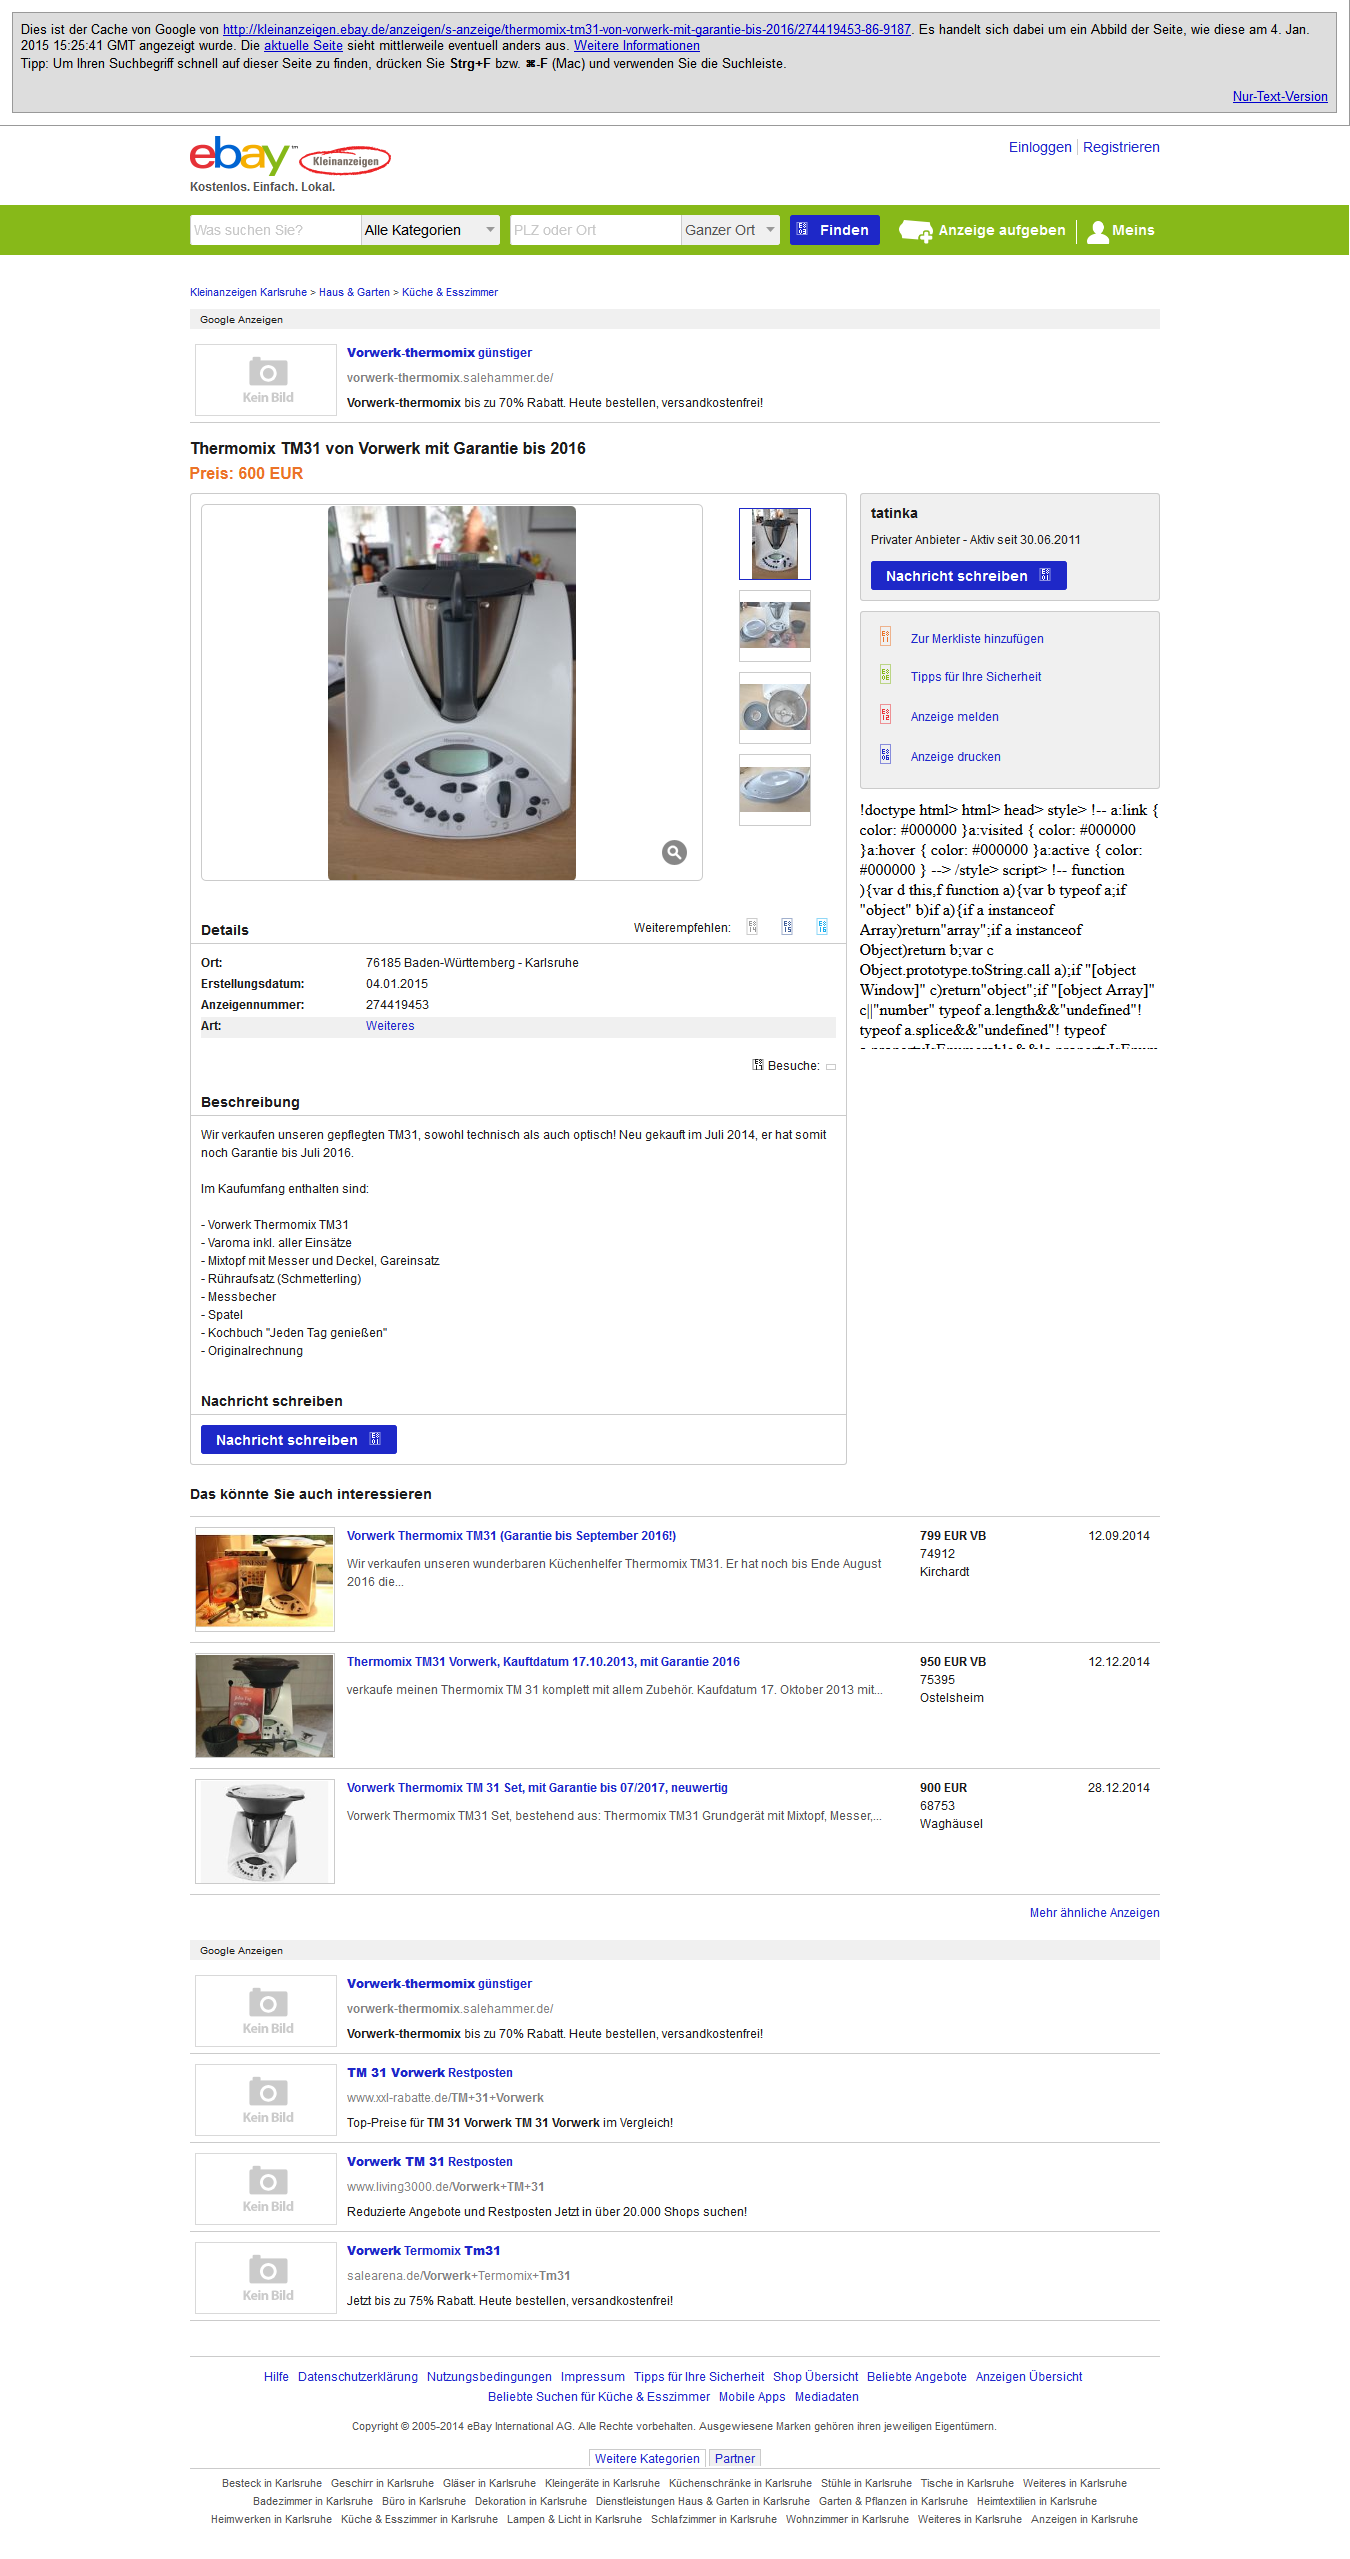The height and width of the screenshot is (2559, 1350).
Task: Click the first Weiterempfehlen share icon
Action: [752, 927]
